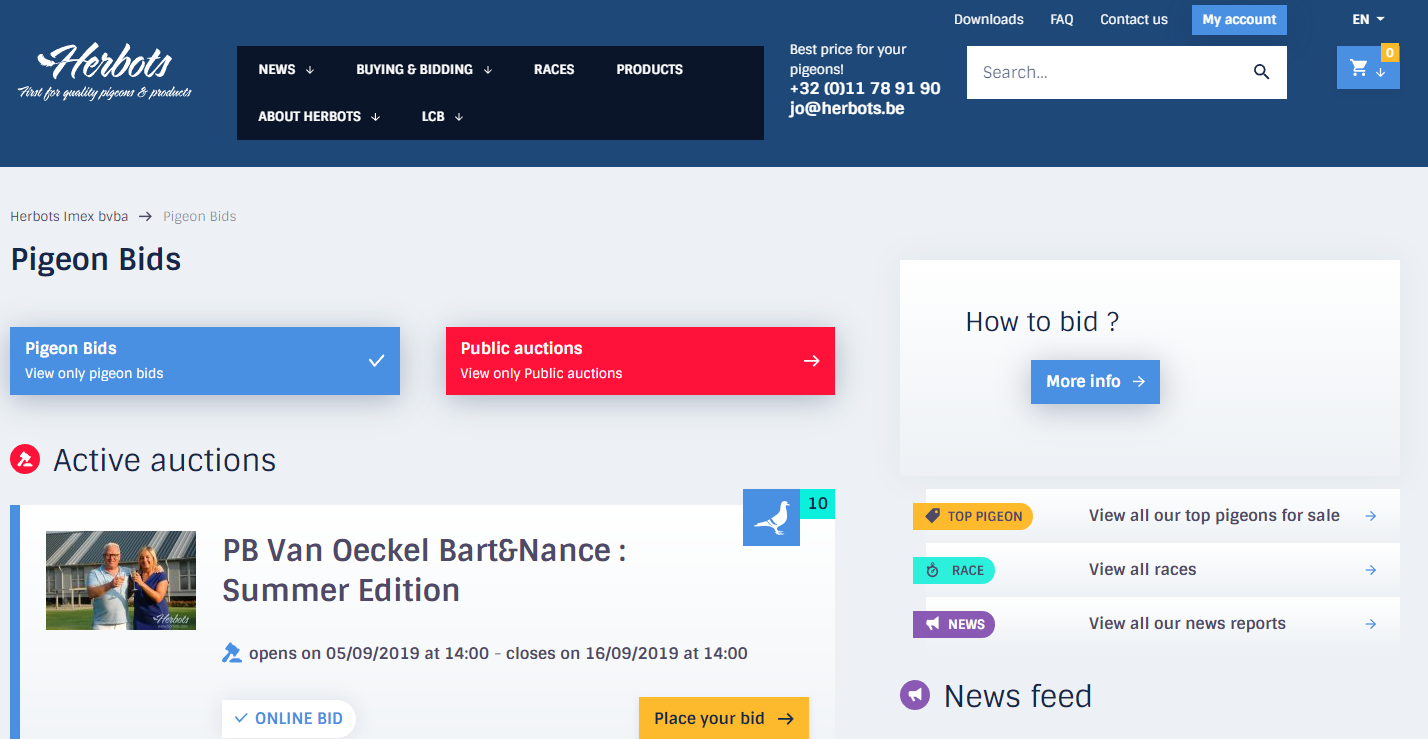Click the blue gavel icon next to opening dates

pos(232,653)
